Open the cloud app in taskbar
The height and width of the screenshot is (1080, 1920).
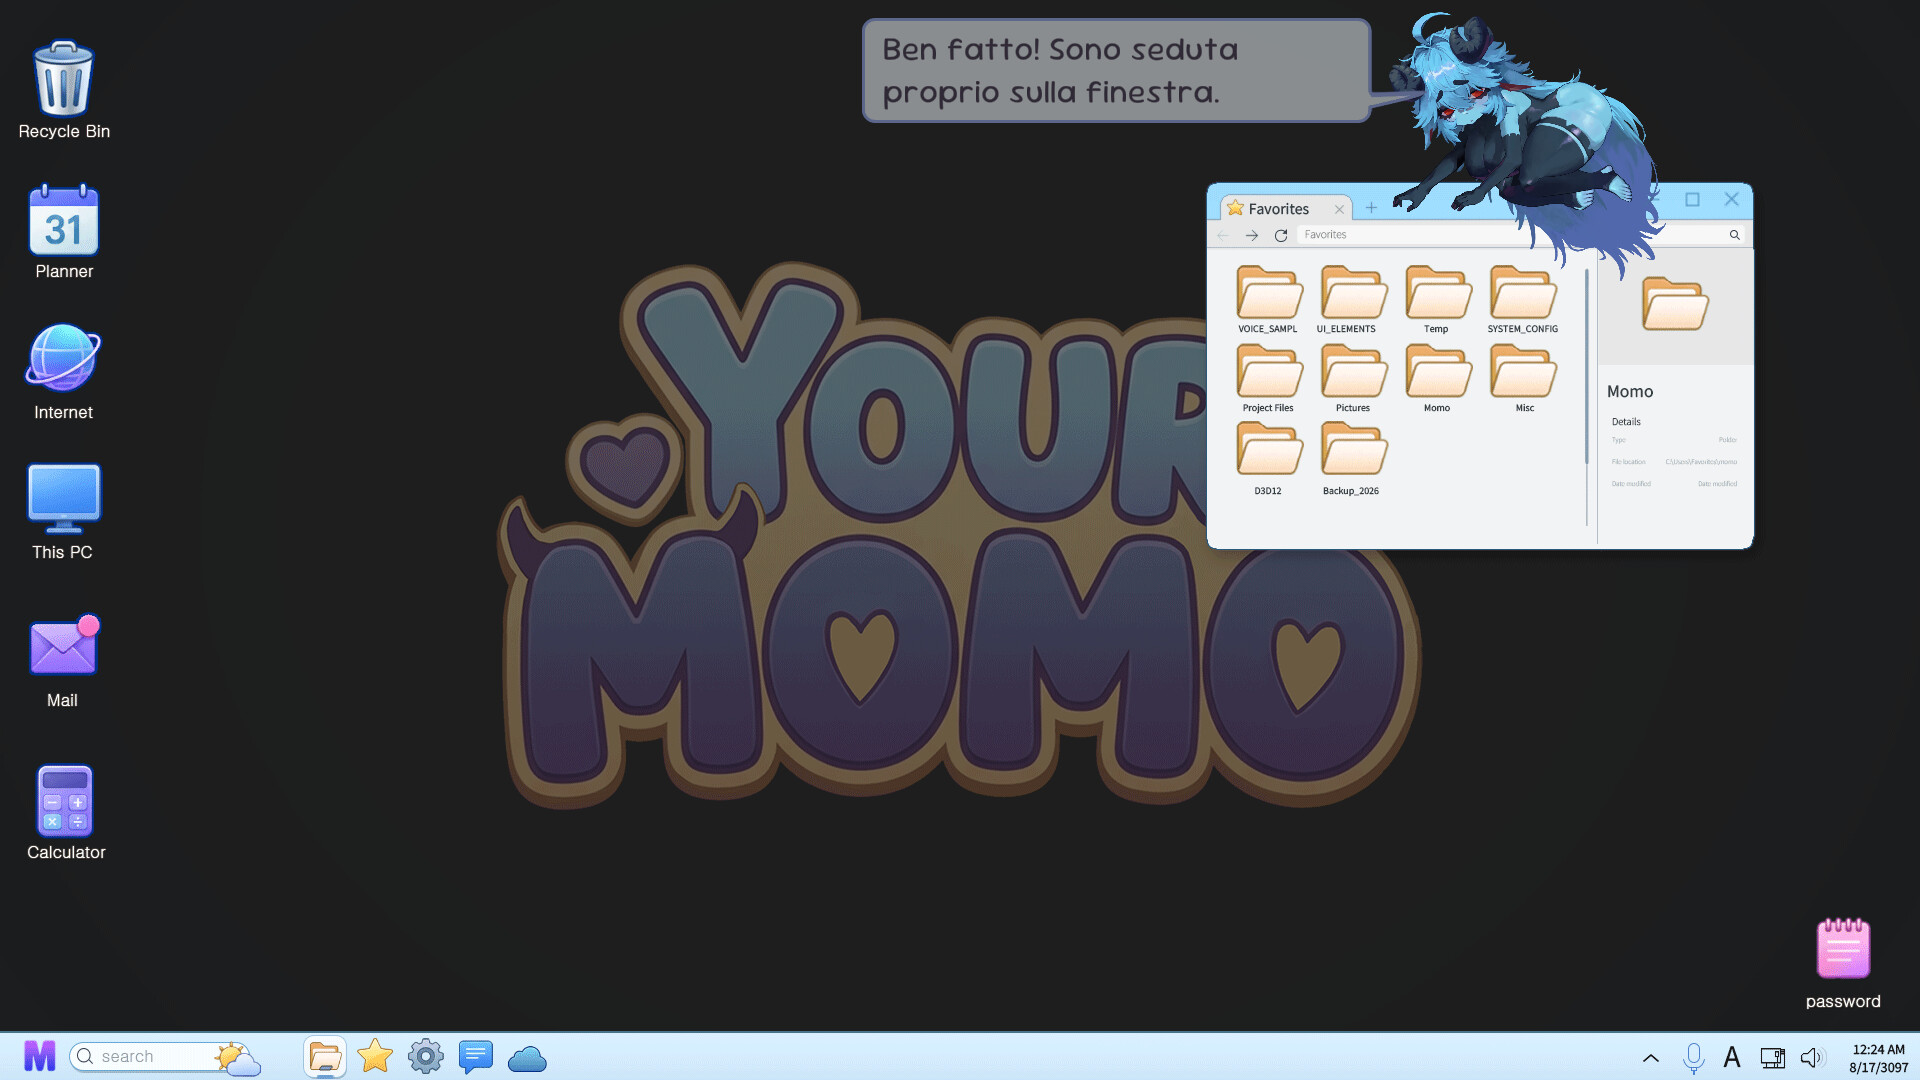pyautogui.click(x=527, y=1058)
